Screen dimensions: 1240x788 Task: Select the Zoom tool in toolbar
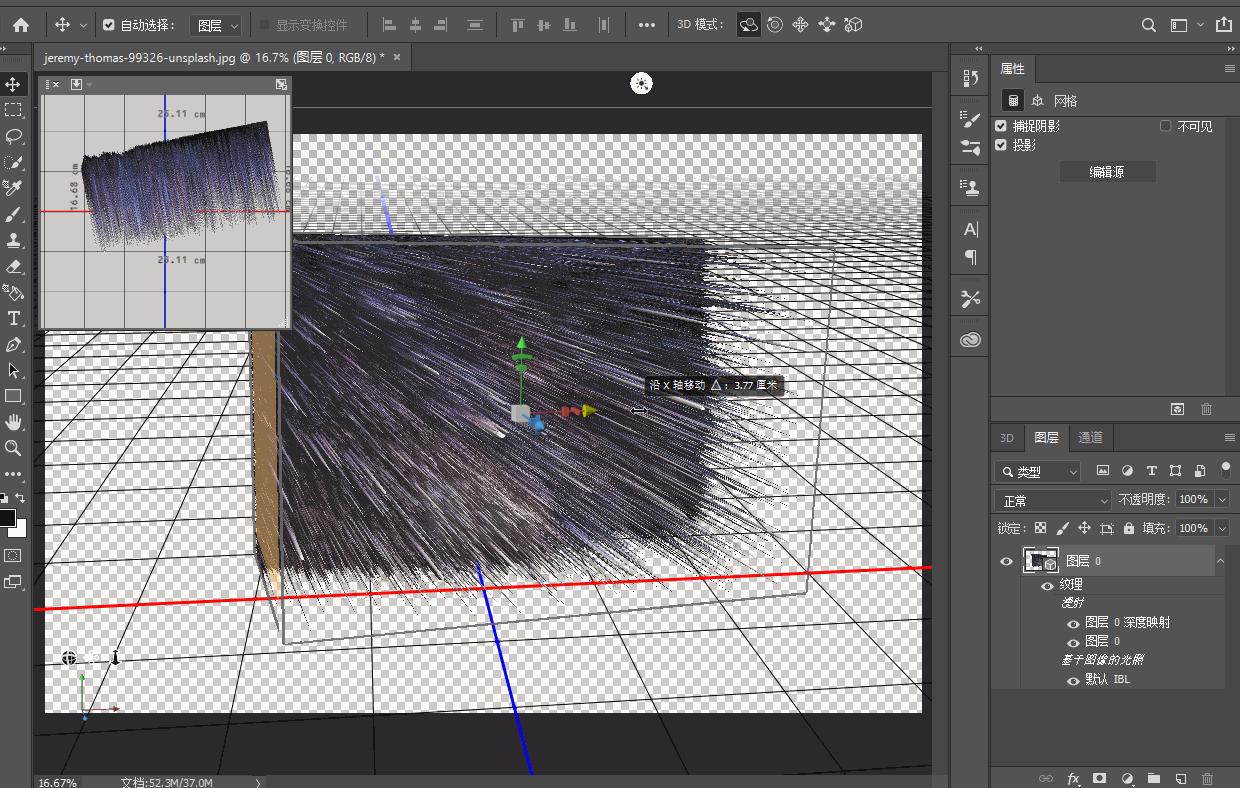coord(14,448)
